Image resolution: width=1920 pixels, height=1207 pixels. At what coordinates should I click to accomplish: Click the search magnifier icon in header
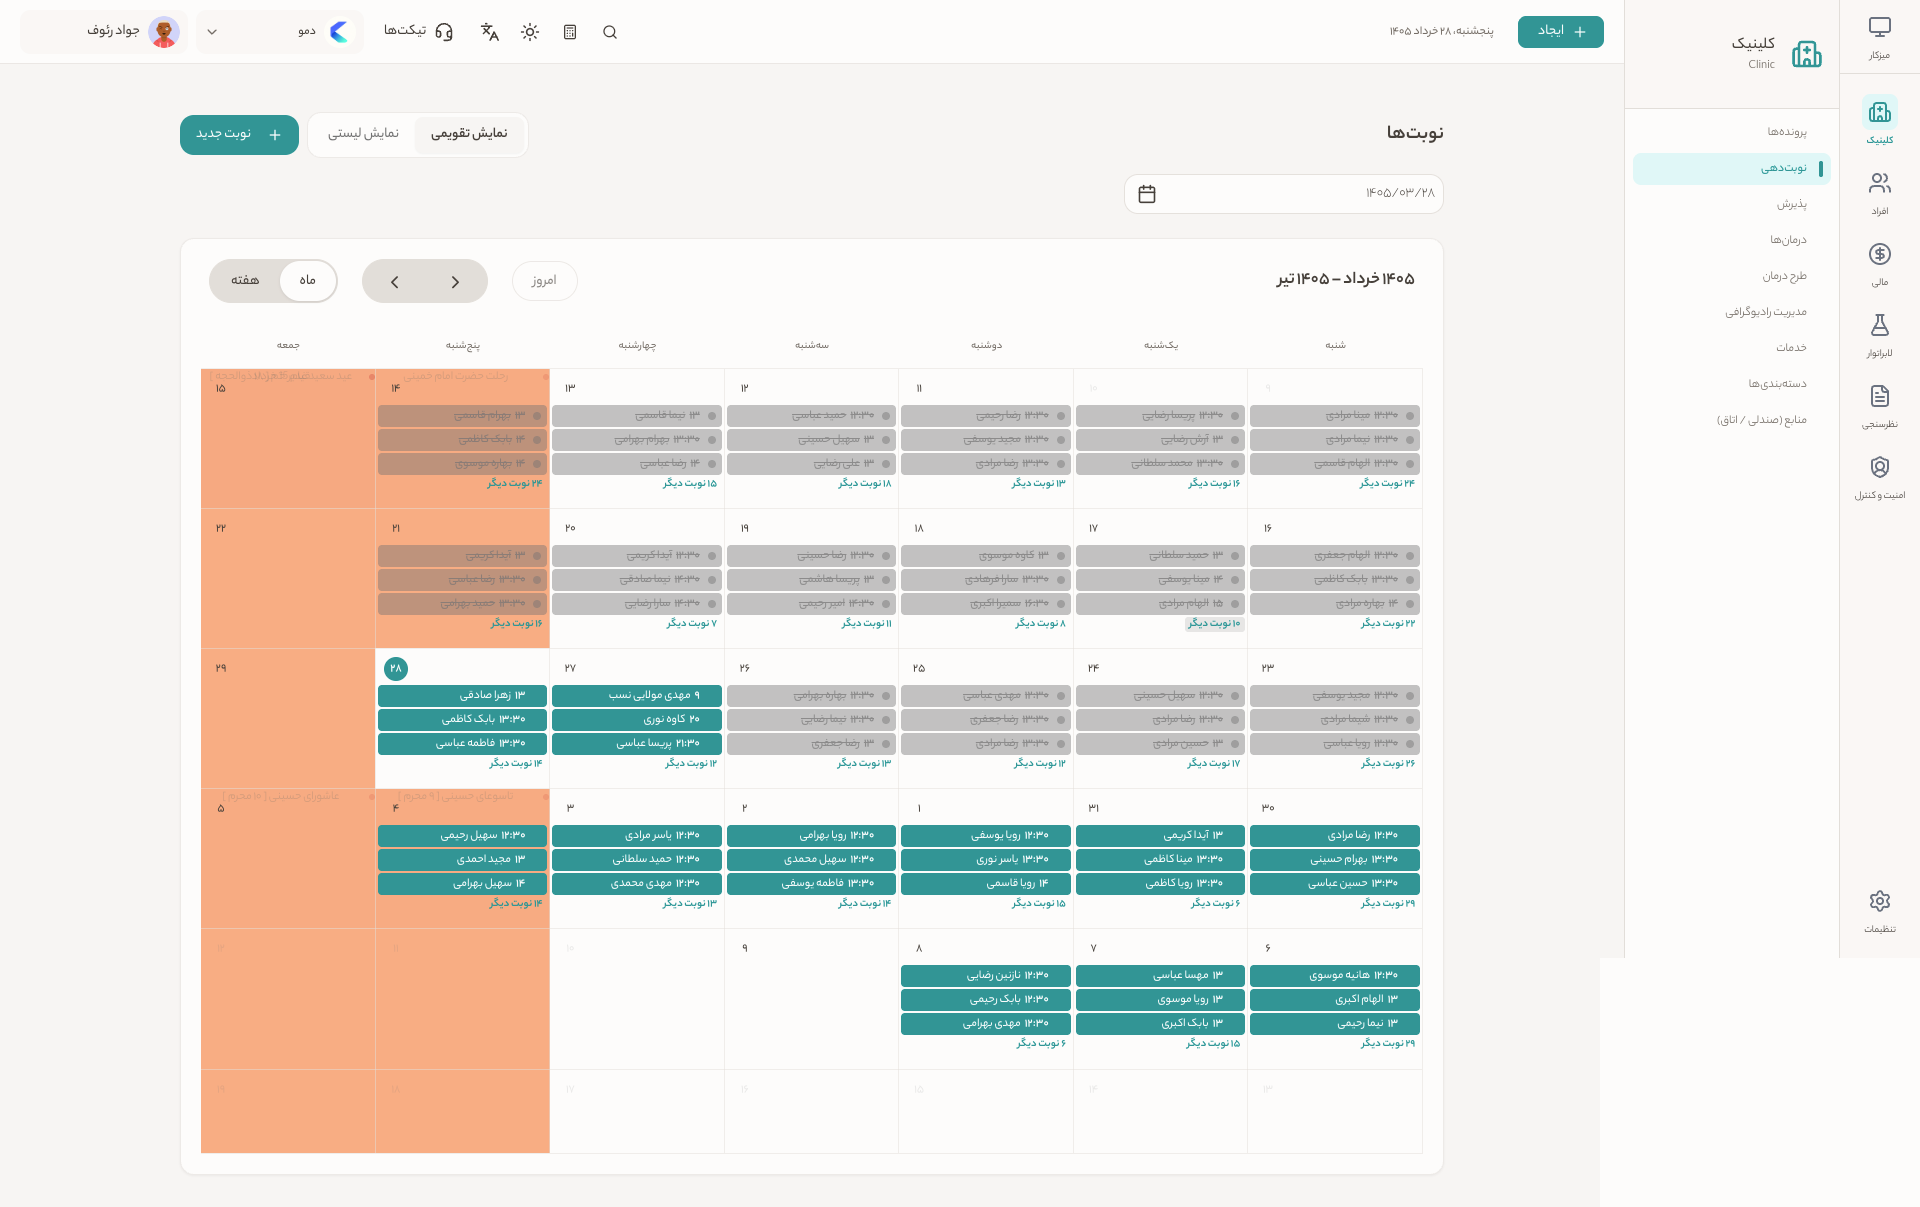610,32
